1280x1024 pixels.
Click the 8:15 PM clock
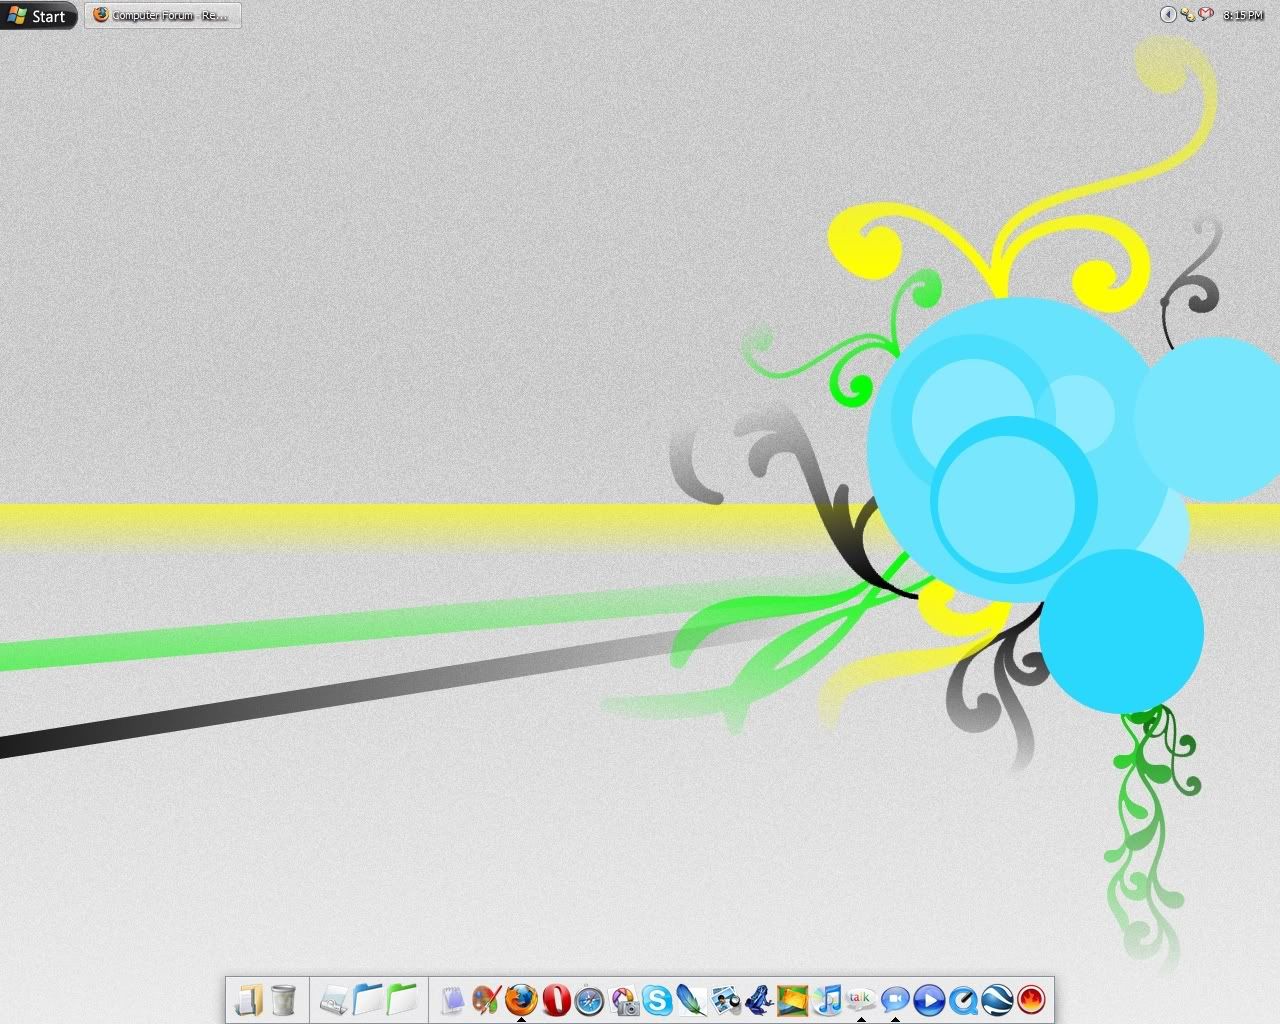tap(1244, 15)
